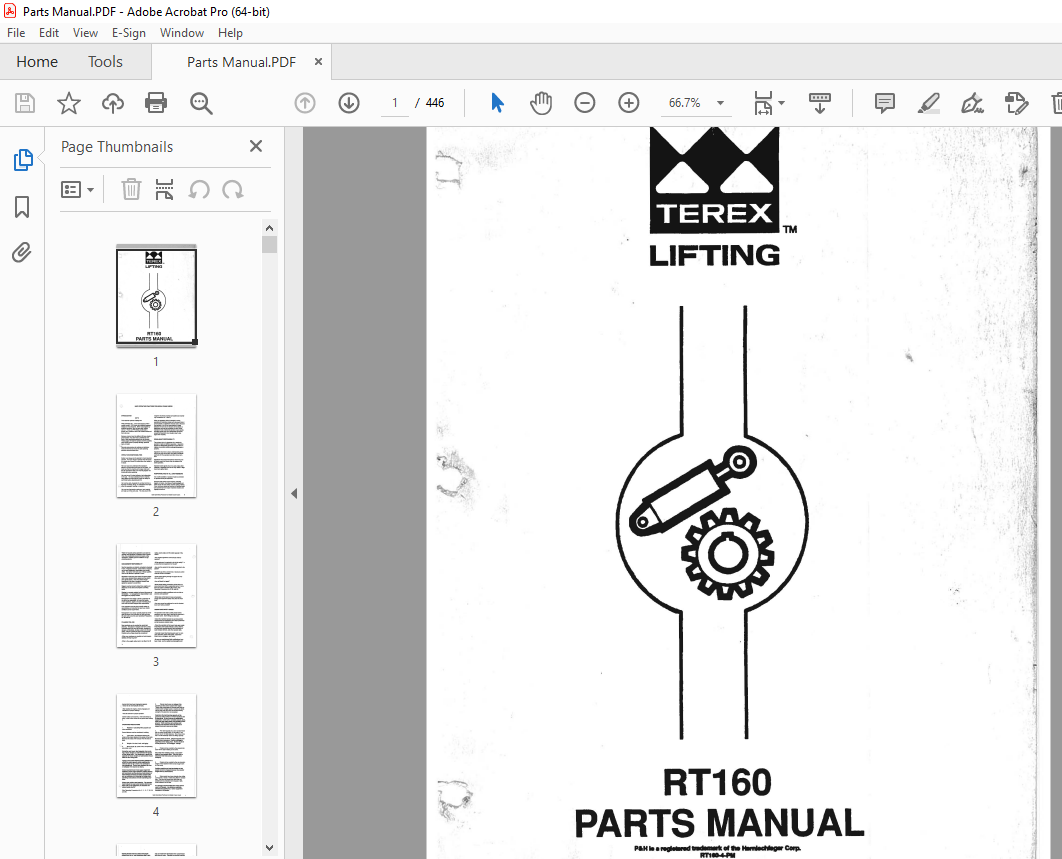Expand the page fit options arrow

(x=782, y=103)
